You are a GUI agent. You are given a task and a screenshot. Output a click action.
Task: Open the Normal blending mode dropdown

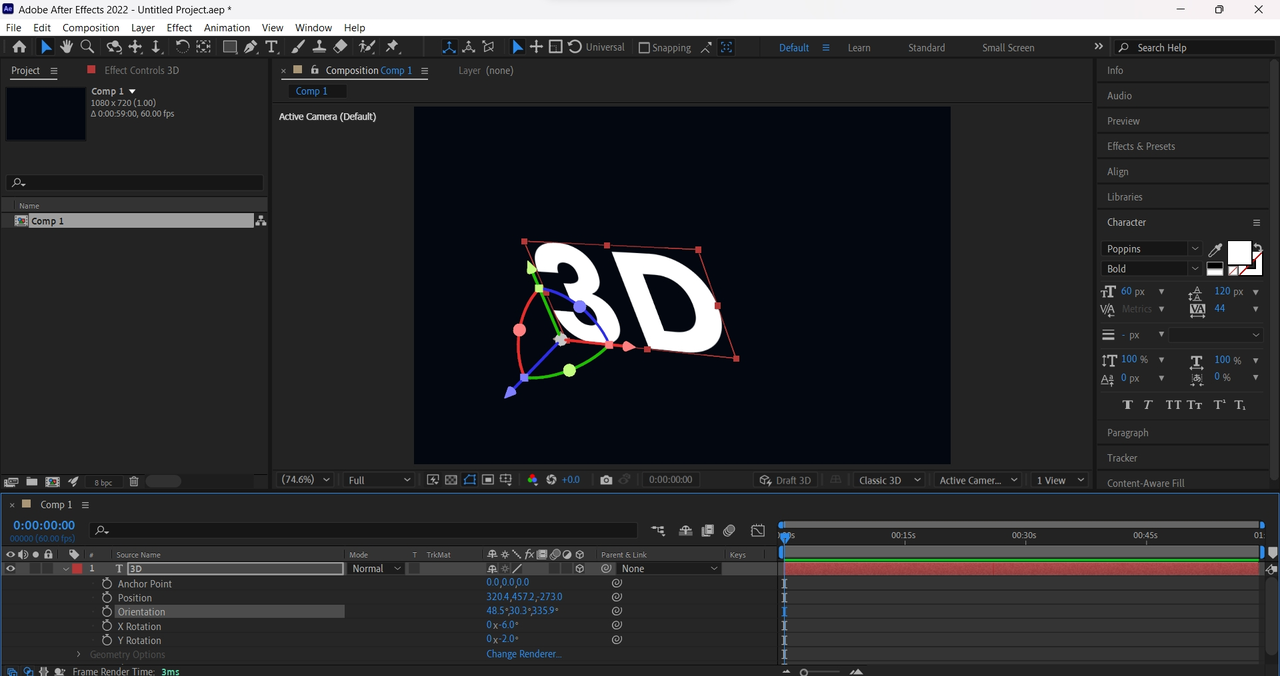pos(376,569)
